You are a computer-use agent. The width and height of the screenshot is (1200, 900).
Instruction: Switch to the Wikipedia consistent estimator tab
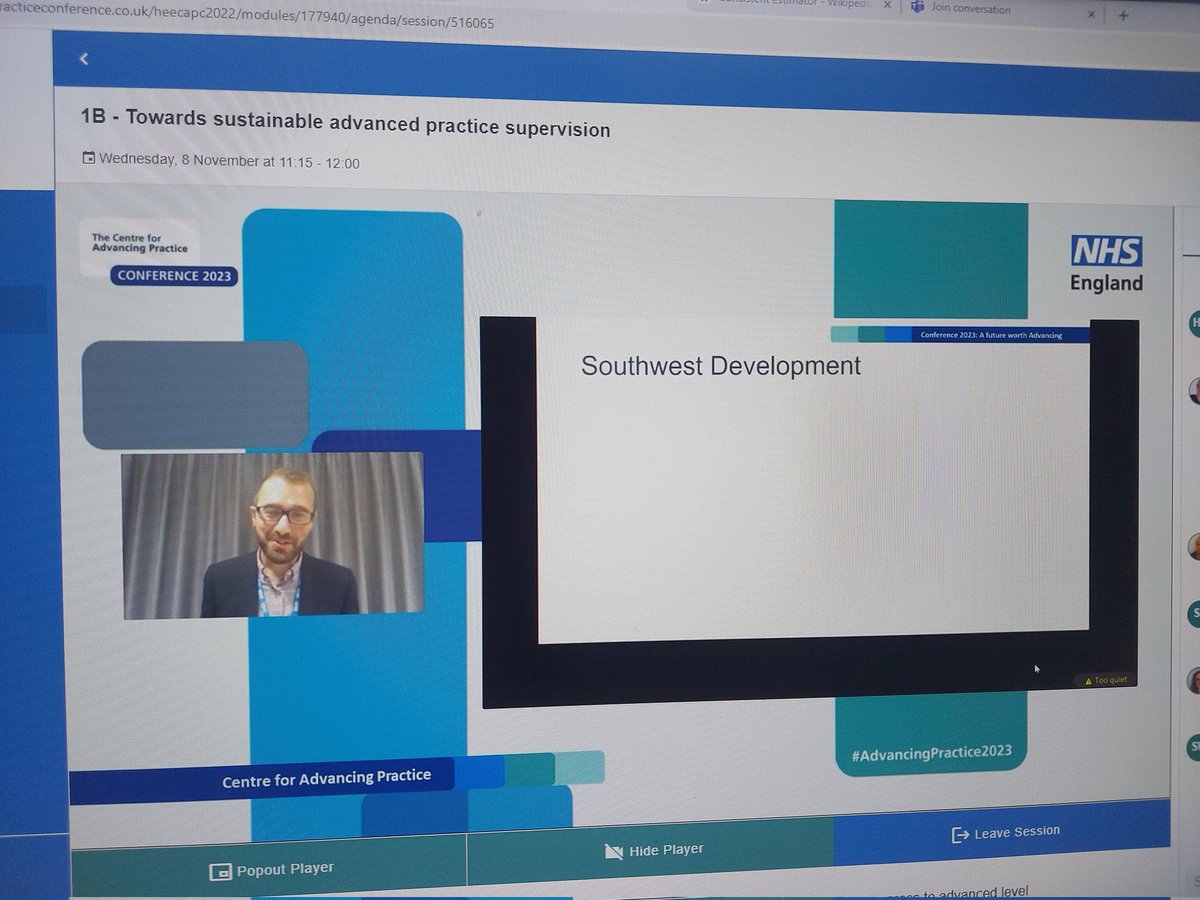790,4
